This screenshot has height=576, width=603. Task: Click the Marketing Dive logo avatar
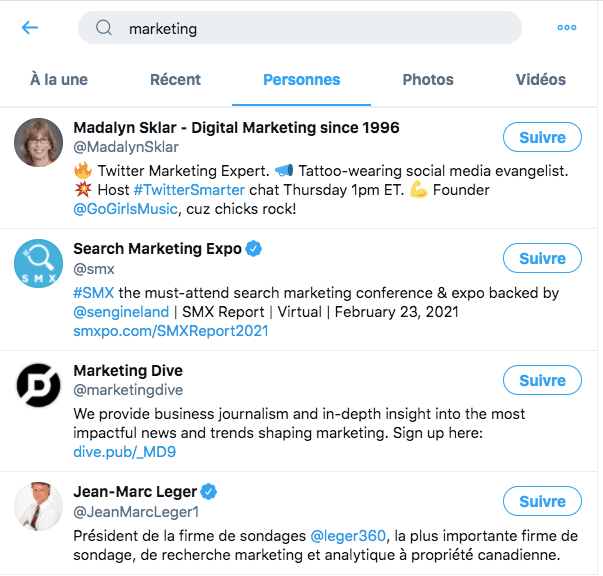tap(39, 386)
